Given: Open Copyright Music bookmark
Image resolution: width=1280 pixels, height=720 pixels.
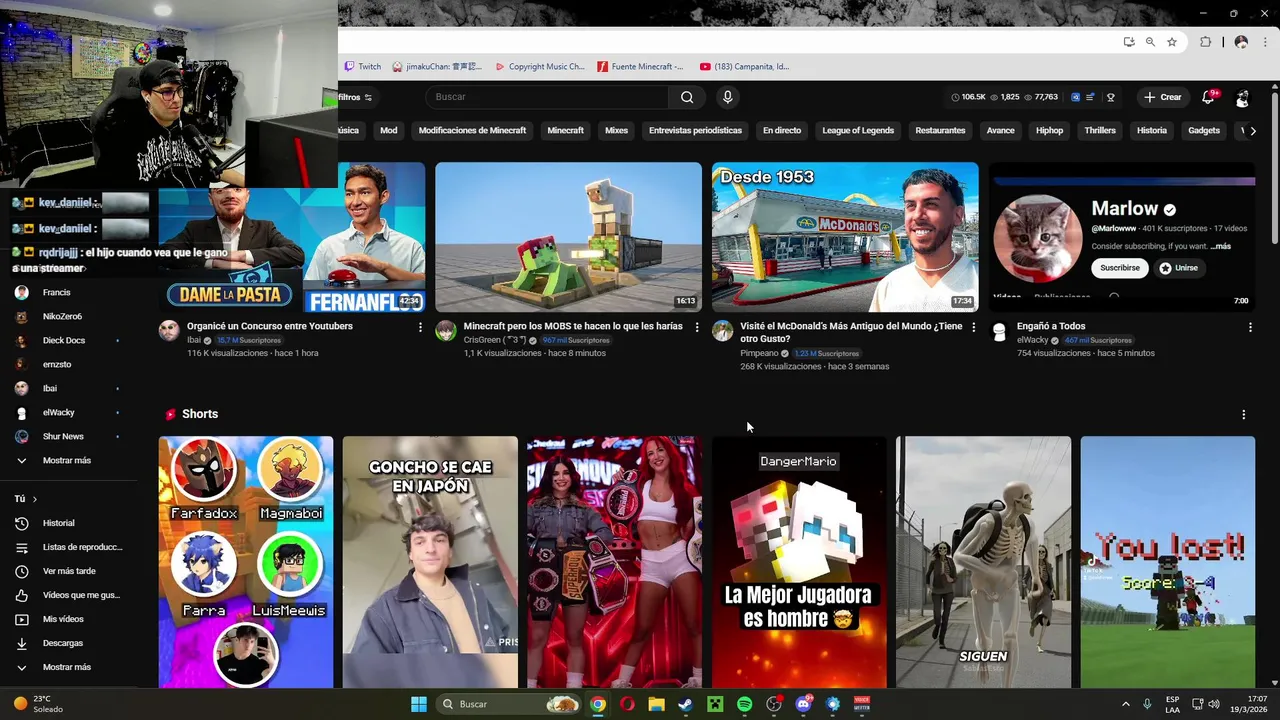Looking at the screenshot, I should pos(540,67).
